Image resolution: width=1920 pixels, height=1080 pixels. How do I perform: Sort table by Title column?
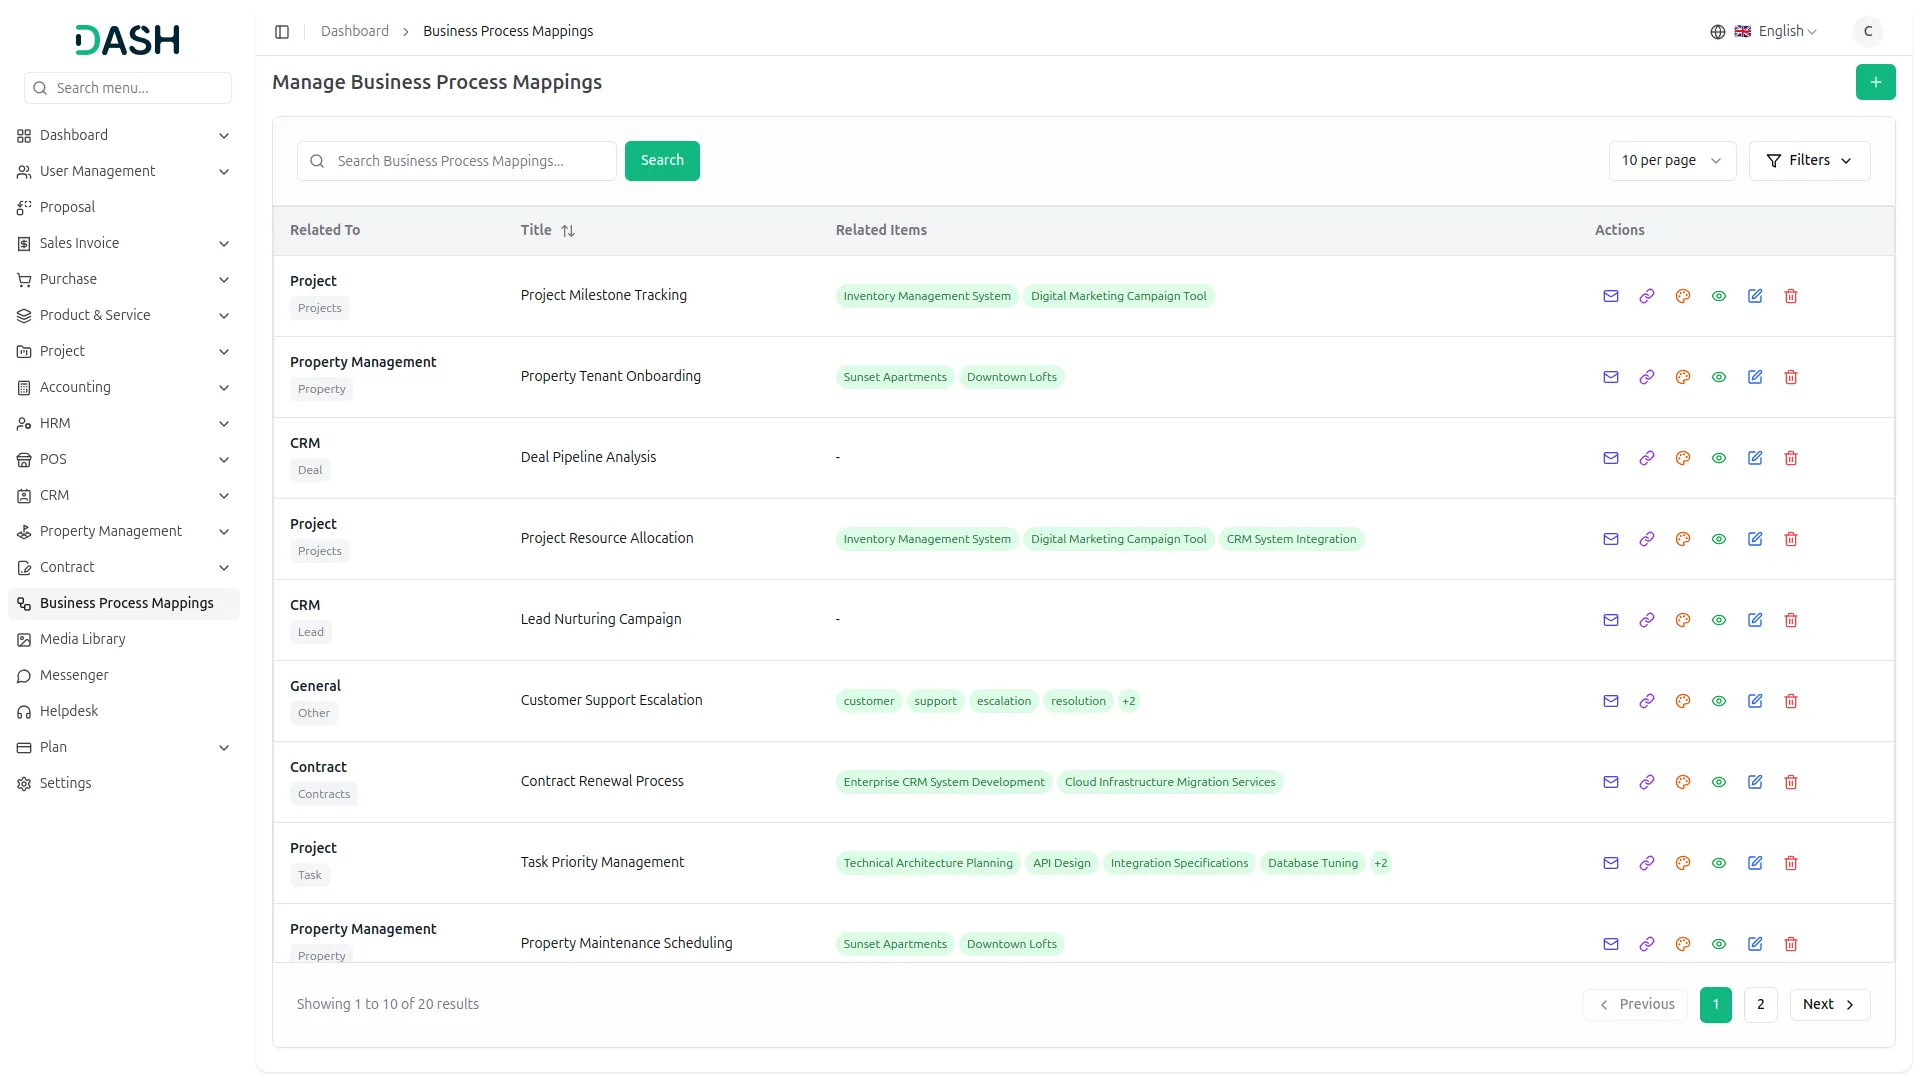[567, 231]
